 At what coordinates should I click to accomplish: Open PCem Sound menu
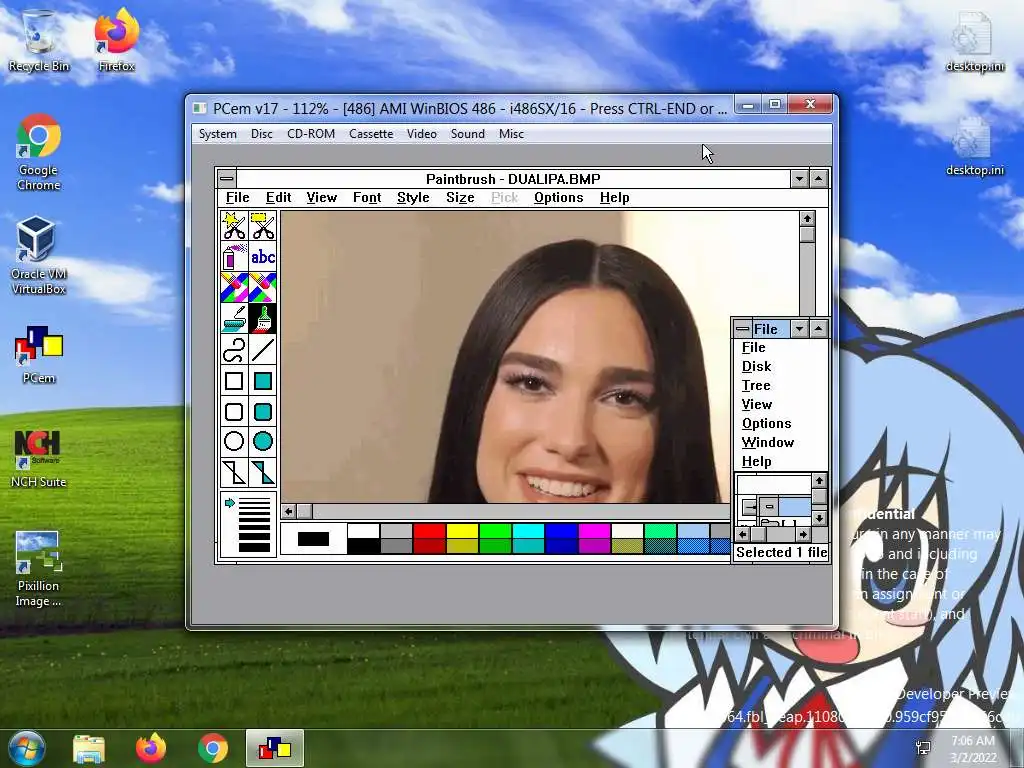(x=468, y=134)
